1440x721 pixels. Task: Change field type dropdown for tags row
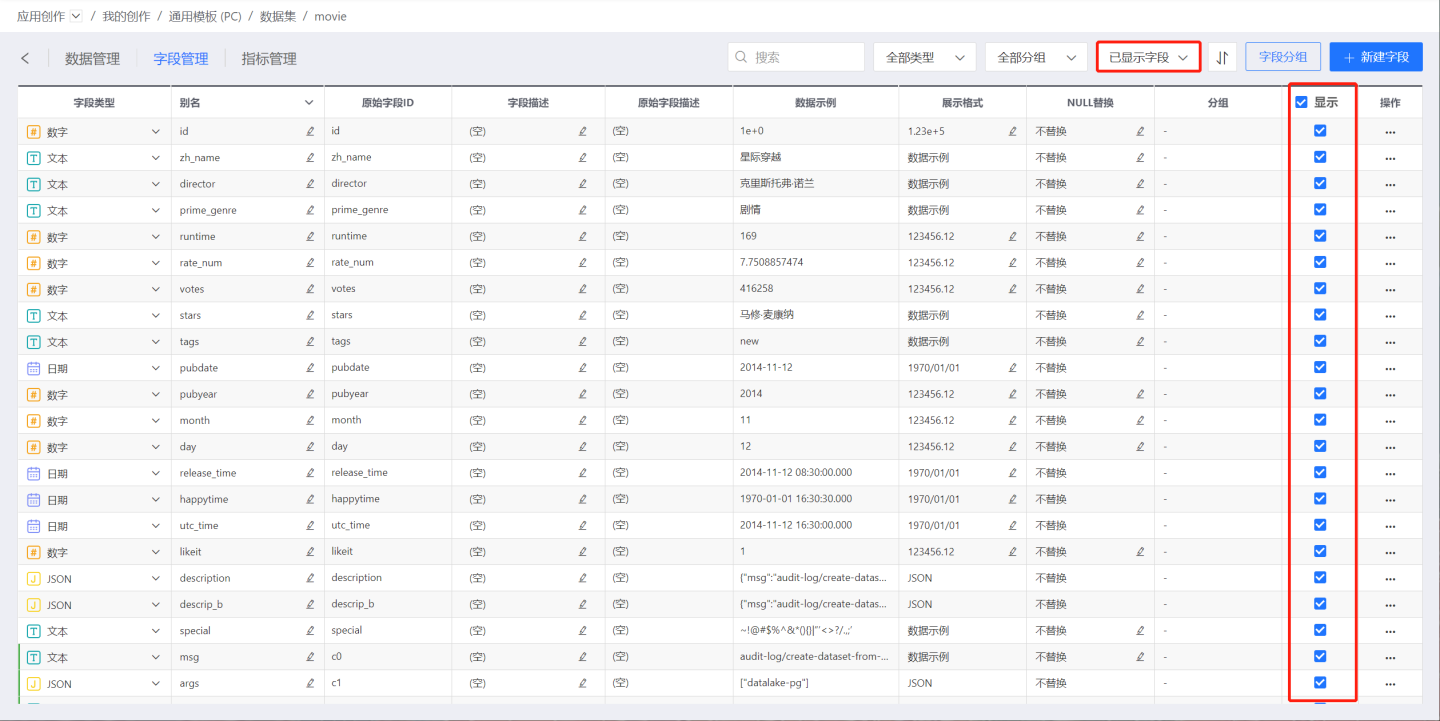(x=155, y=342)
